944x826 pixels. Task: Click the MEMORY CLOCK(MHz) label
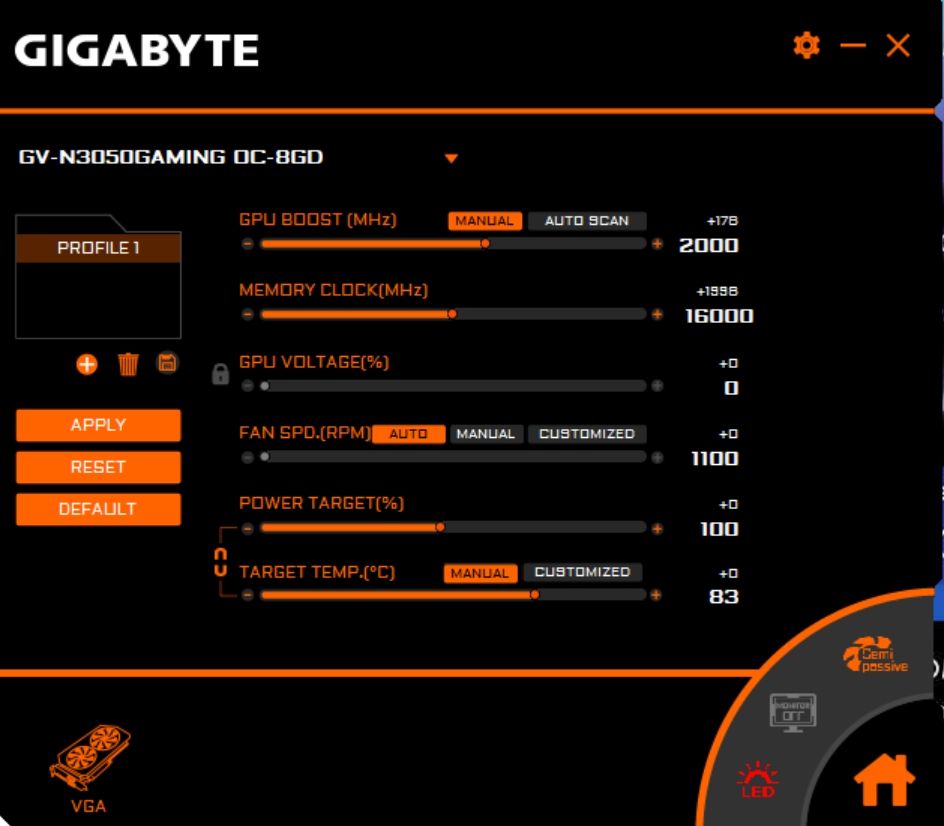pos(334,290)
